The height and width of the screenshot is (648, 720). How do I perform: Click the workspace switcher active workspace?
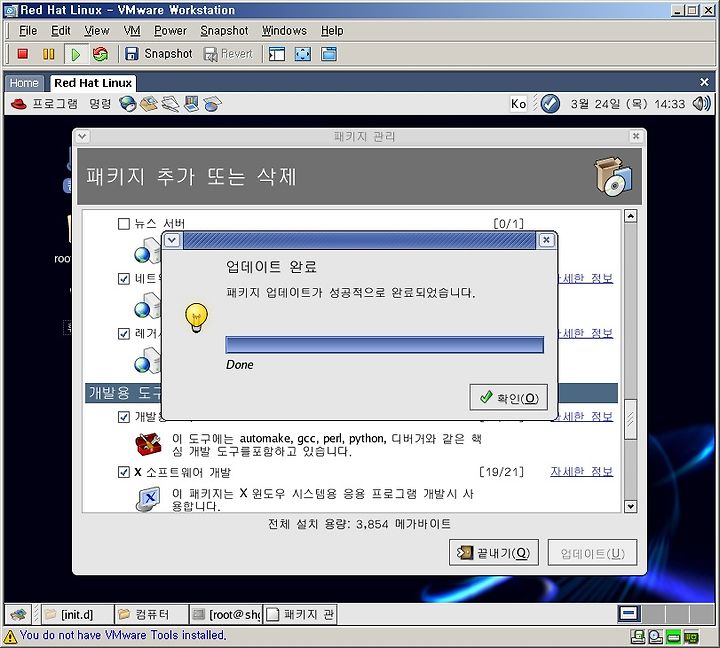628,614
